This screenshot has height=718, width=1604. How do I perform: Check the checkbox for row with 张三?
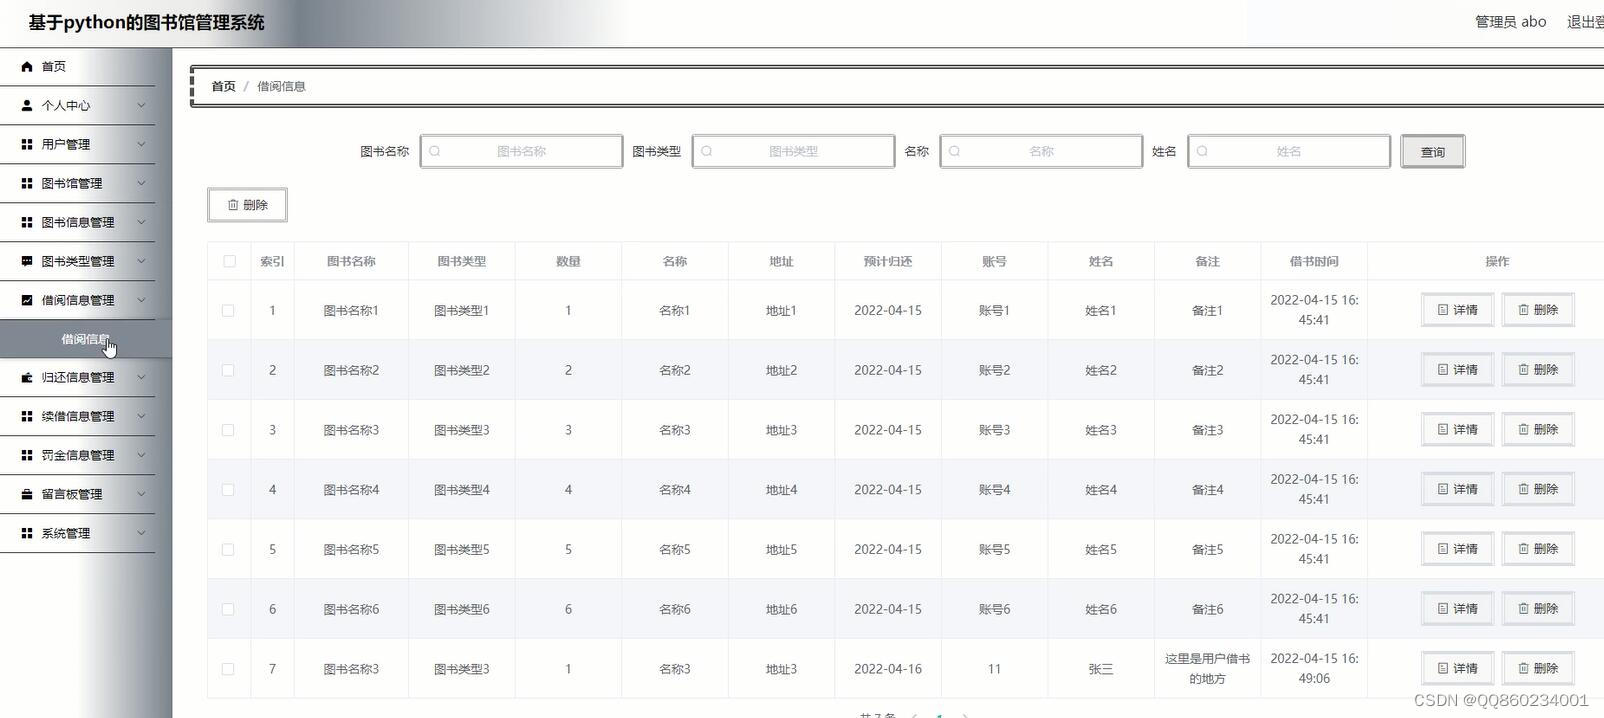tap(228, 669)
